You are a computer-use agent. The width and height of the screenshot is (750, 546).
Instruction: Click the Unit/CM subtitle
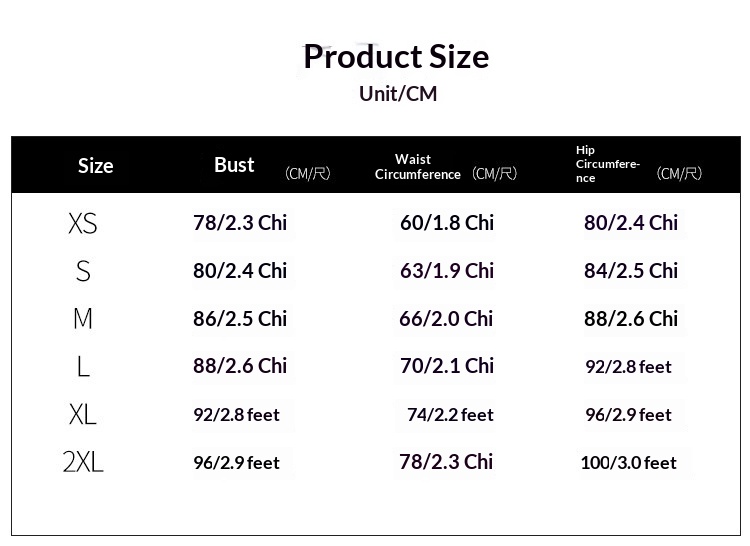click(x=398, y=94)
